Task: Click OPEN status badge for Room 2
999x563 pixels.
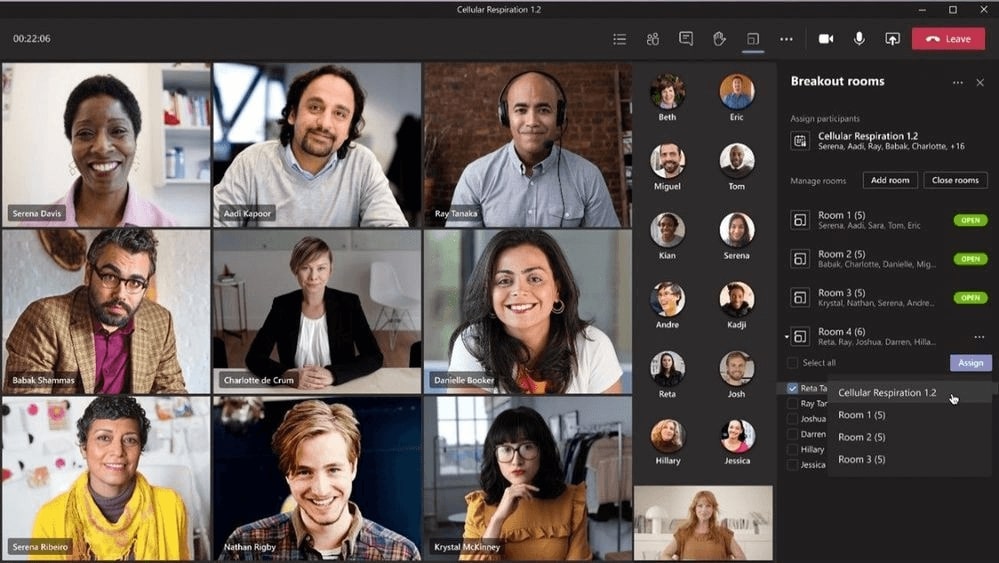Action: tap(970, 259)
